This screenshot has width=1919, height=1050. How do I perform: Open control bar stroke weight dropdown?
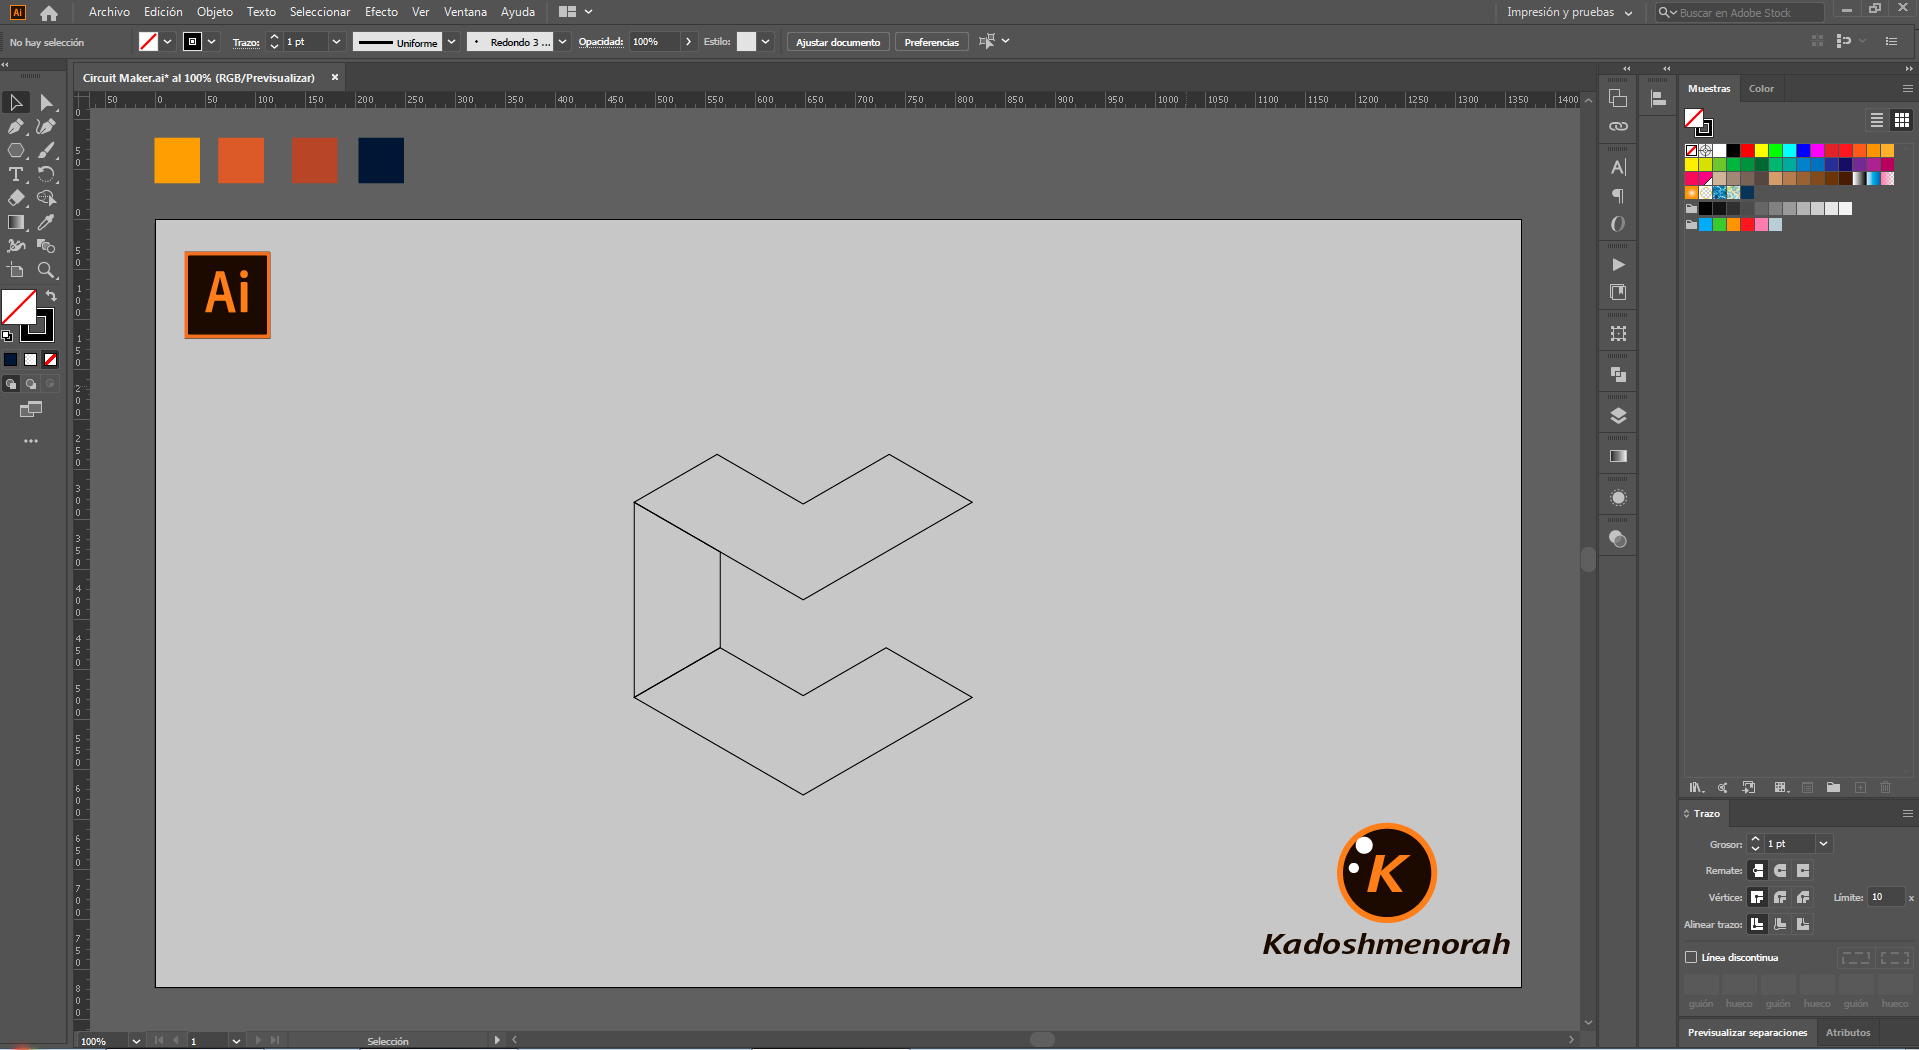click(x=336, y=42)
